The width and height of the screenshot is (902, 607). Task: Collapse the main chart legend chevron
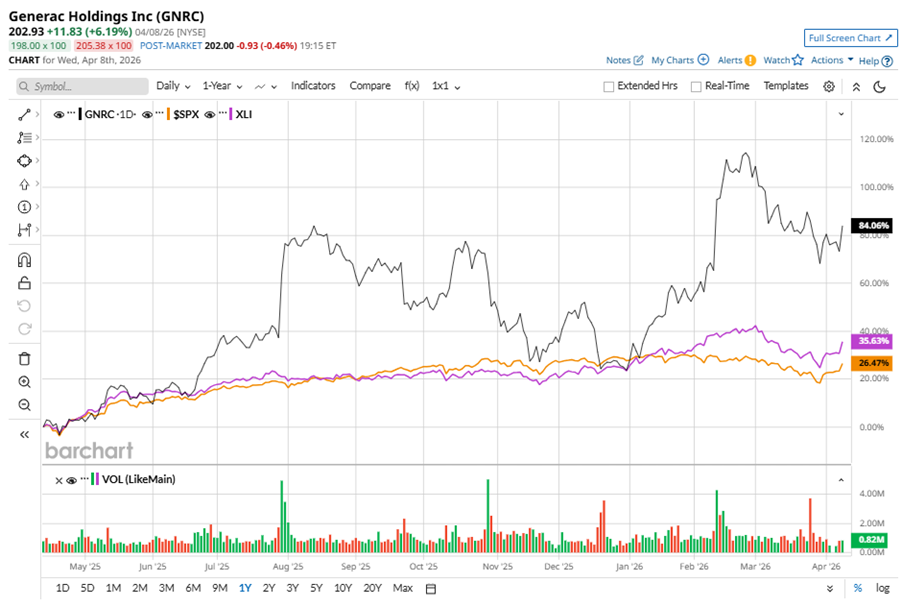841,114
